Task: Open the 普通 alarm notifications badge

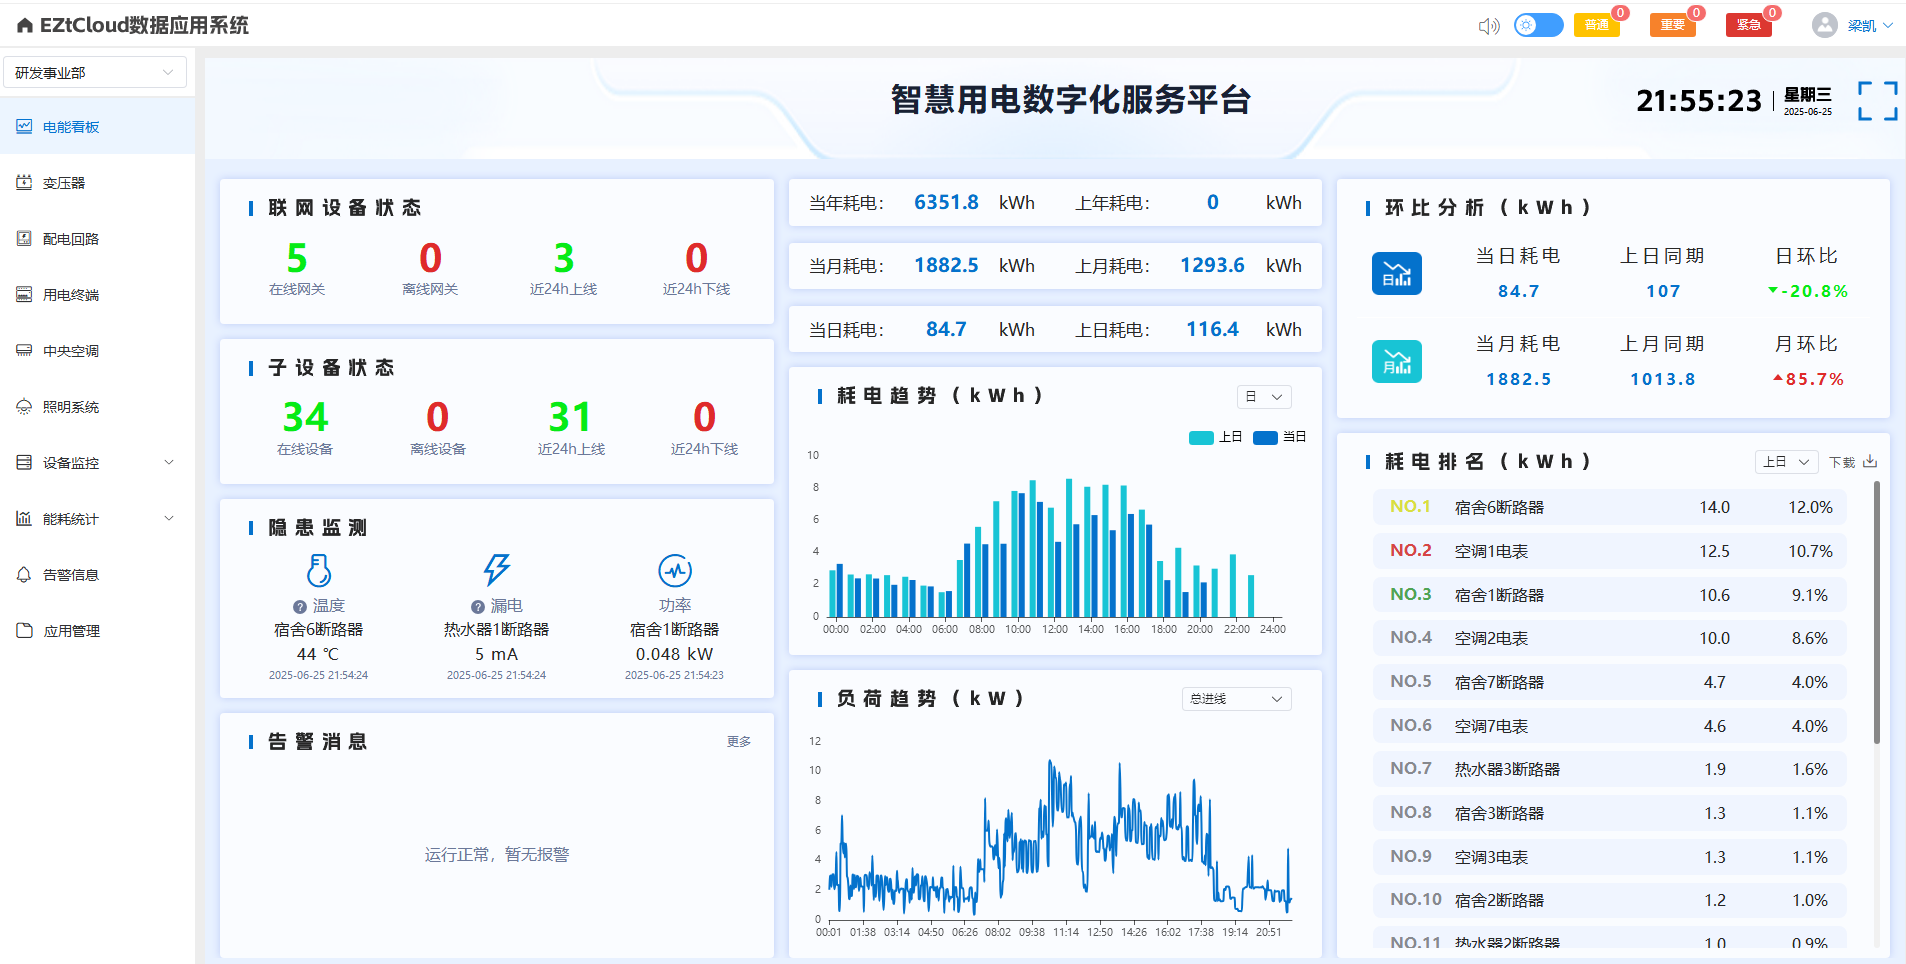Action: (x=1596, y=25)
